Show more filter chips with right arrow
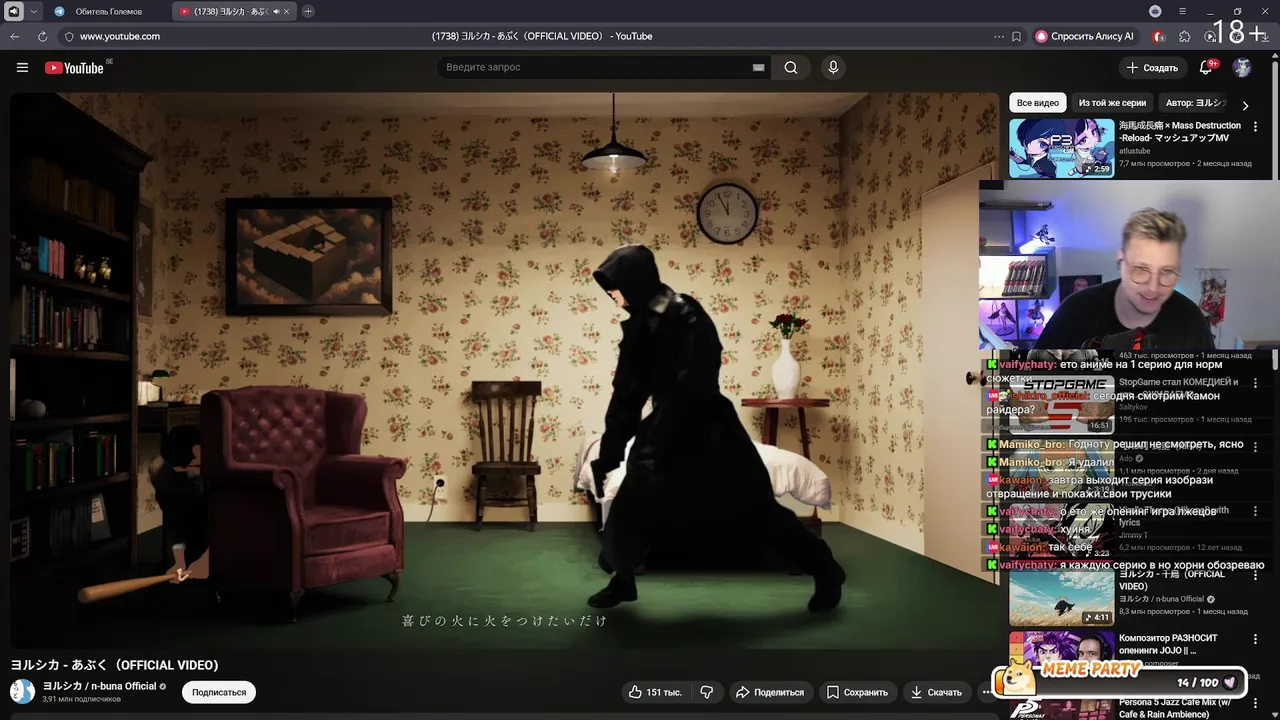 coord(1245,104)
